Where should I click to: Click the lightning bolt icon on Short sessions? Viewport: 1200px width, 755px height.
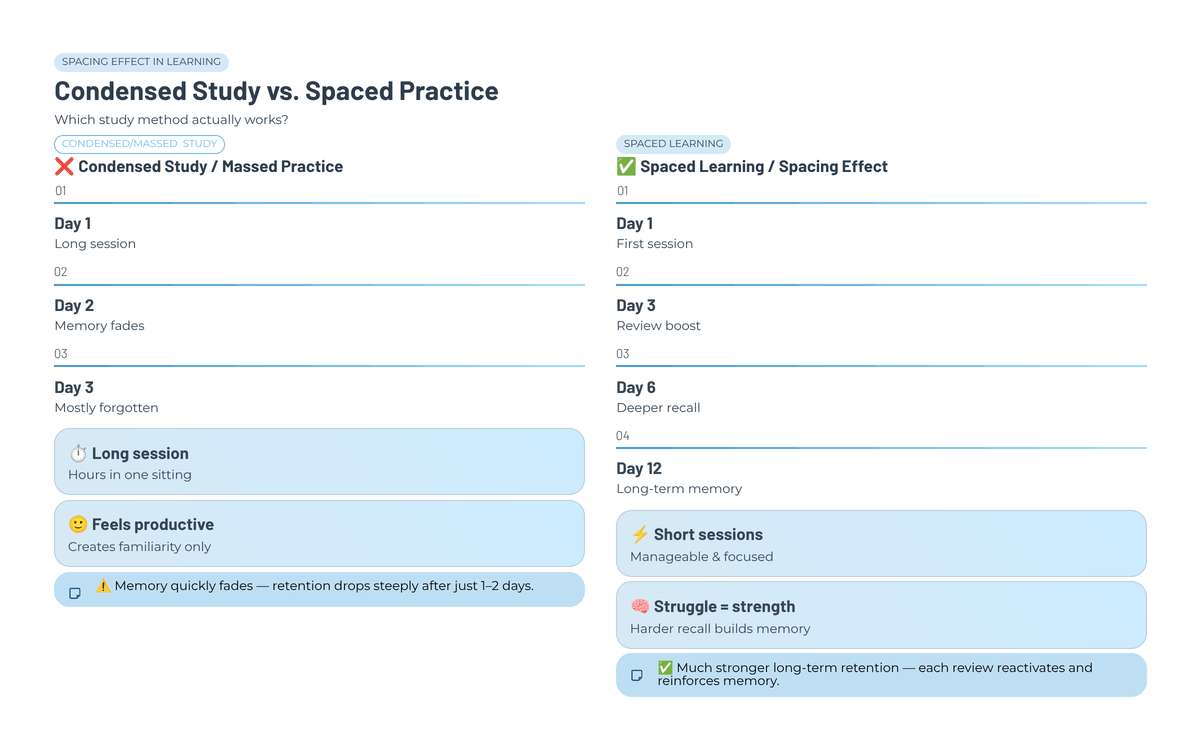point(640,535)
